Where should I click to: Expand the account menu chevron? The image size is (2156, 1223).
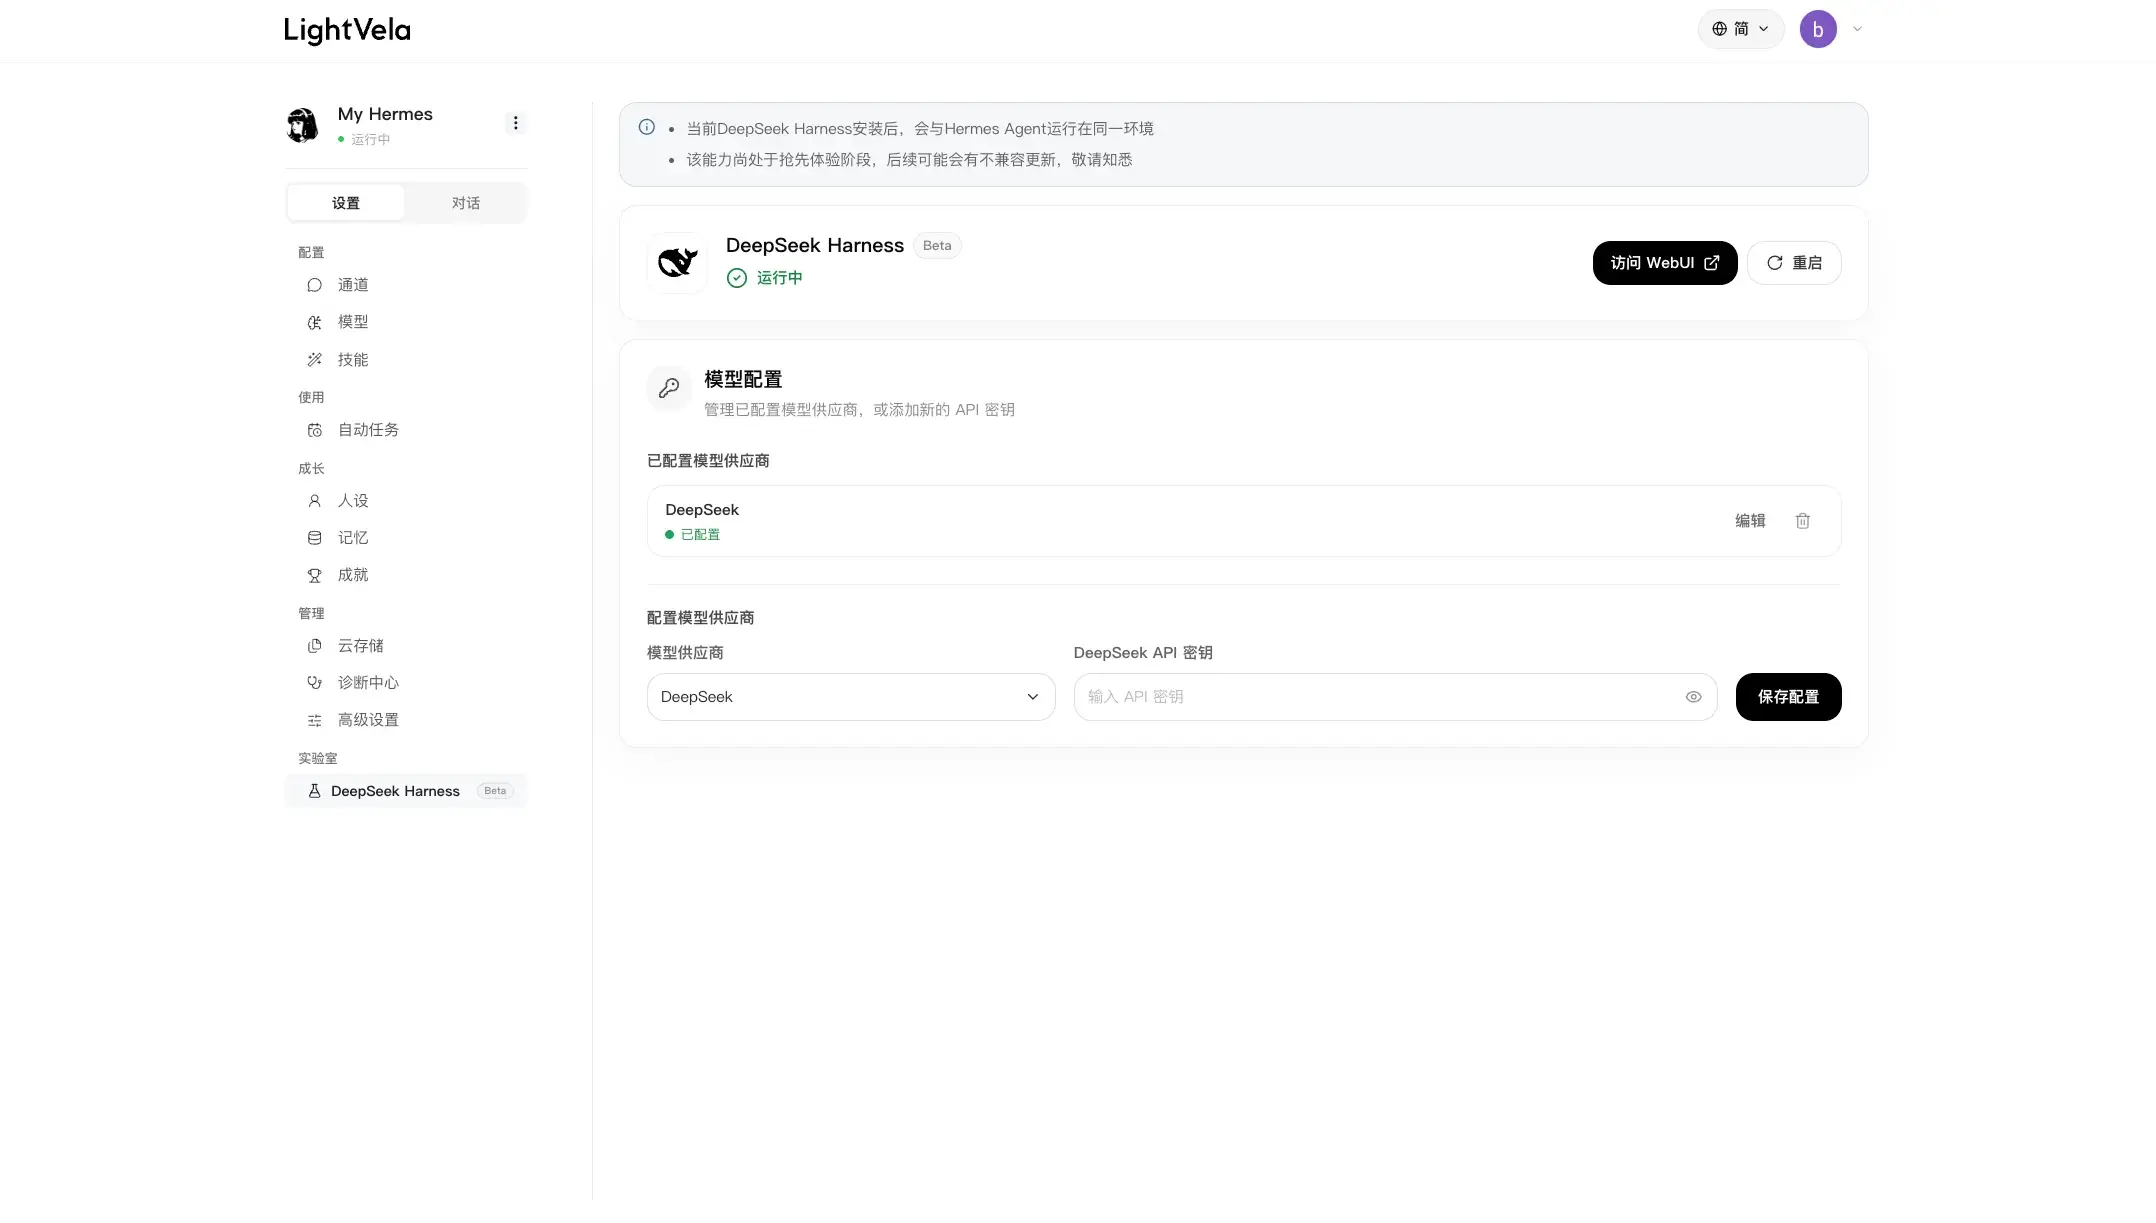point(1857,29)
